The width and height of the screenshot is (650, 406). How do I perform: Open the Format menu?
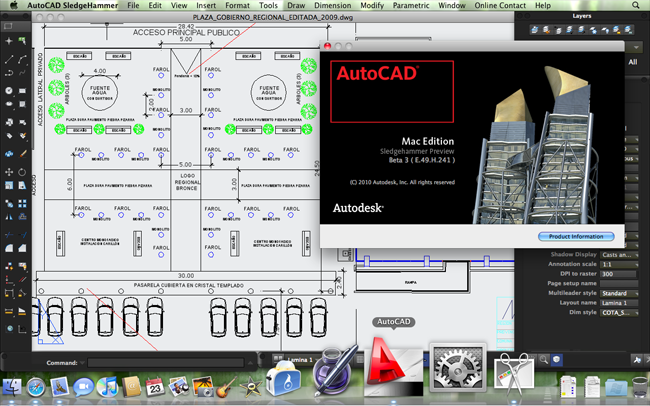point(237,5)
